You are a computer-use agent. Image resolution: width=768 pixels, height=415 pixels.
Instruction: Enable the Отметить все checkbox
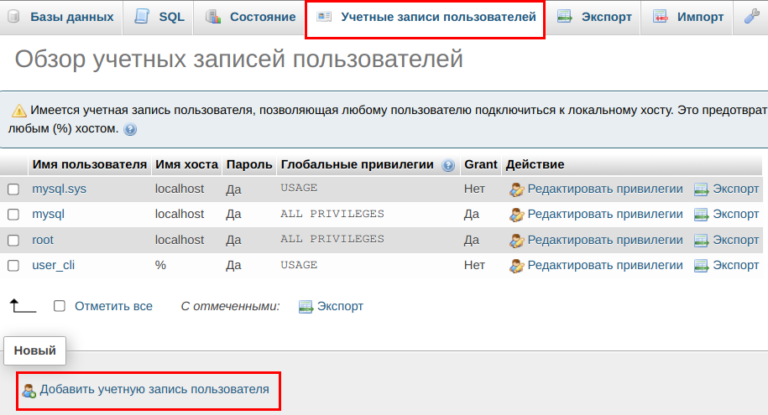pos(60,306)
